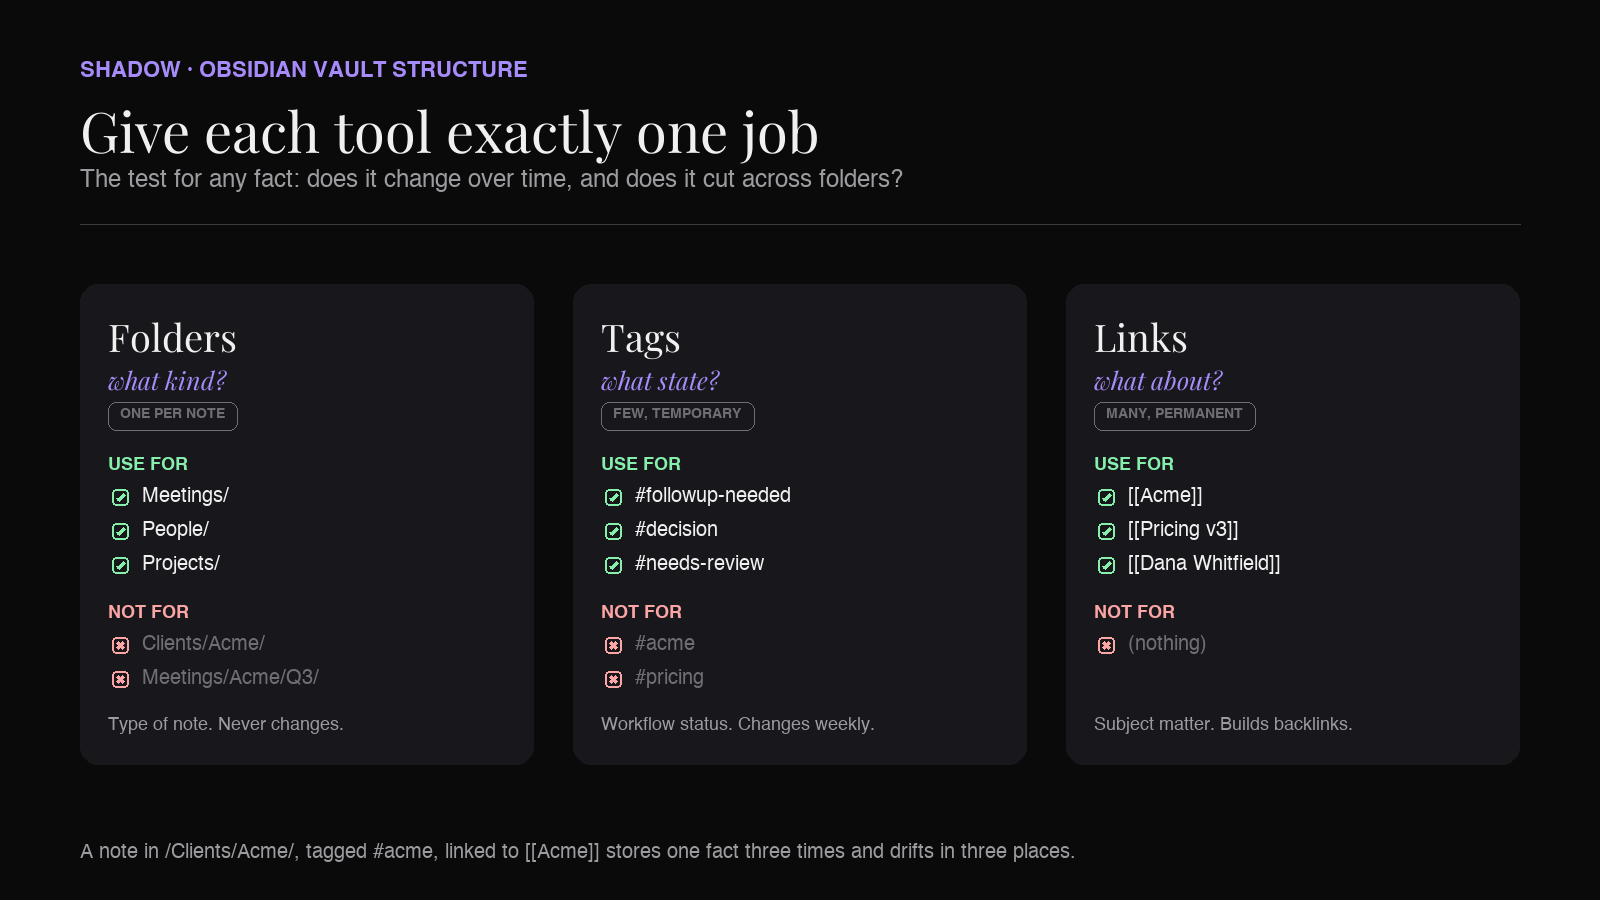Viewport: 1600px width, 900px height.
Task: Select the Meetings/ folder text
Action: (186, 495)
